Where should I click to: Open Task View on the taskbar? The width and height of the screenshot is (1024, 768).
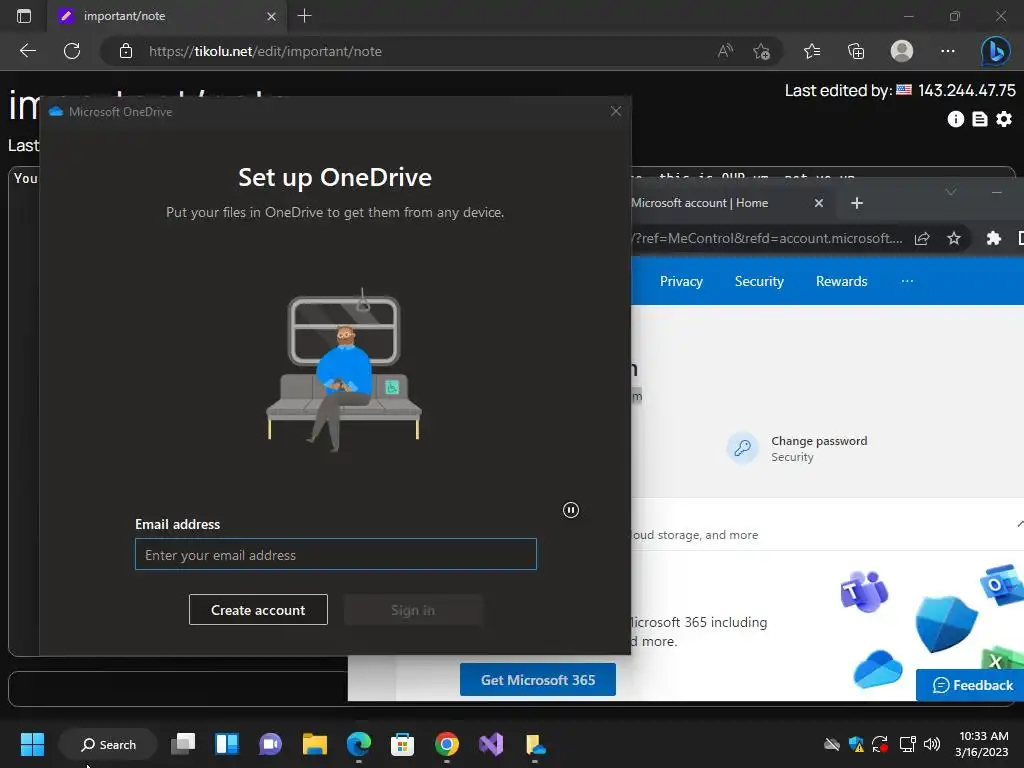(x=183, y=744)
